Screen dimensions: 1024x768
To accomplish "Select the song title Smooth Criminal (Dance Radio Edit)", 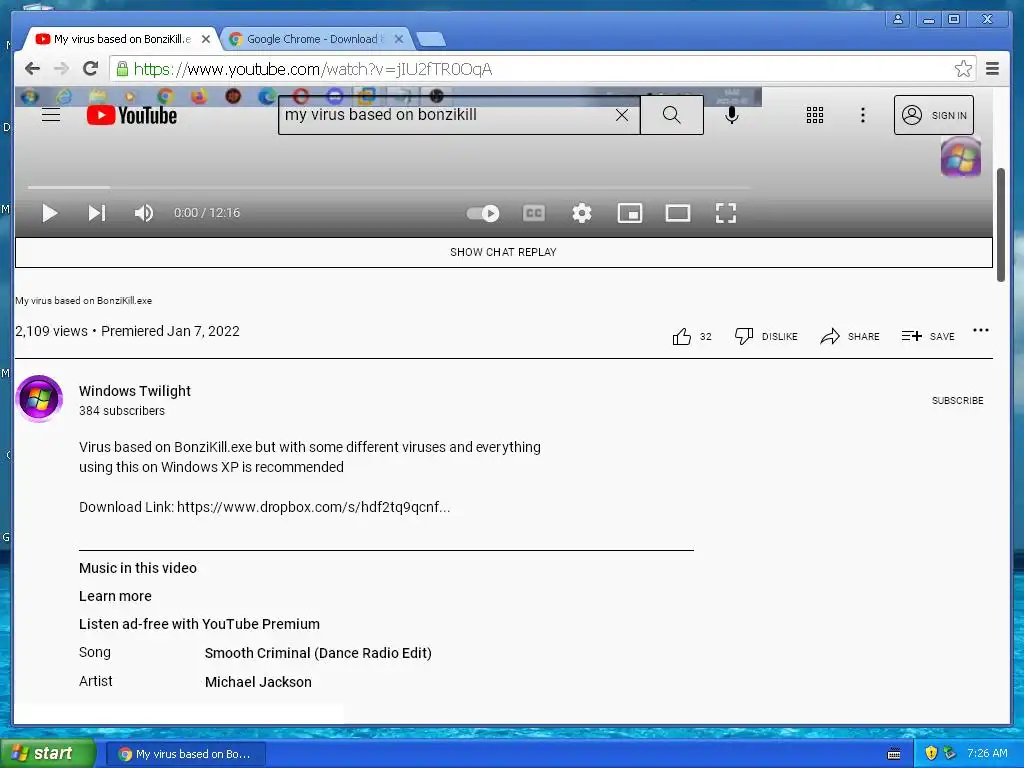I will click(x=318, y=653).
